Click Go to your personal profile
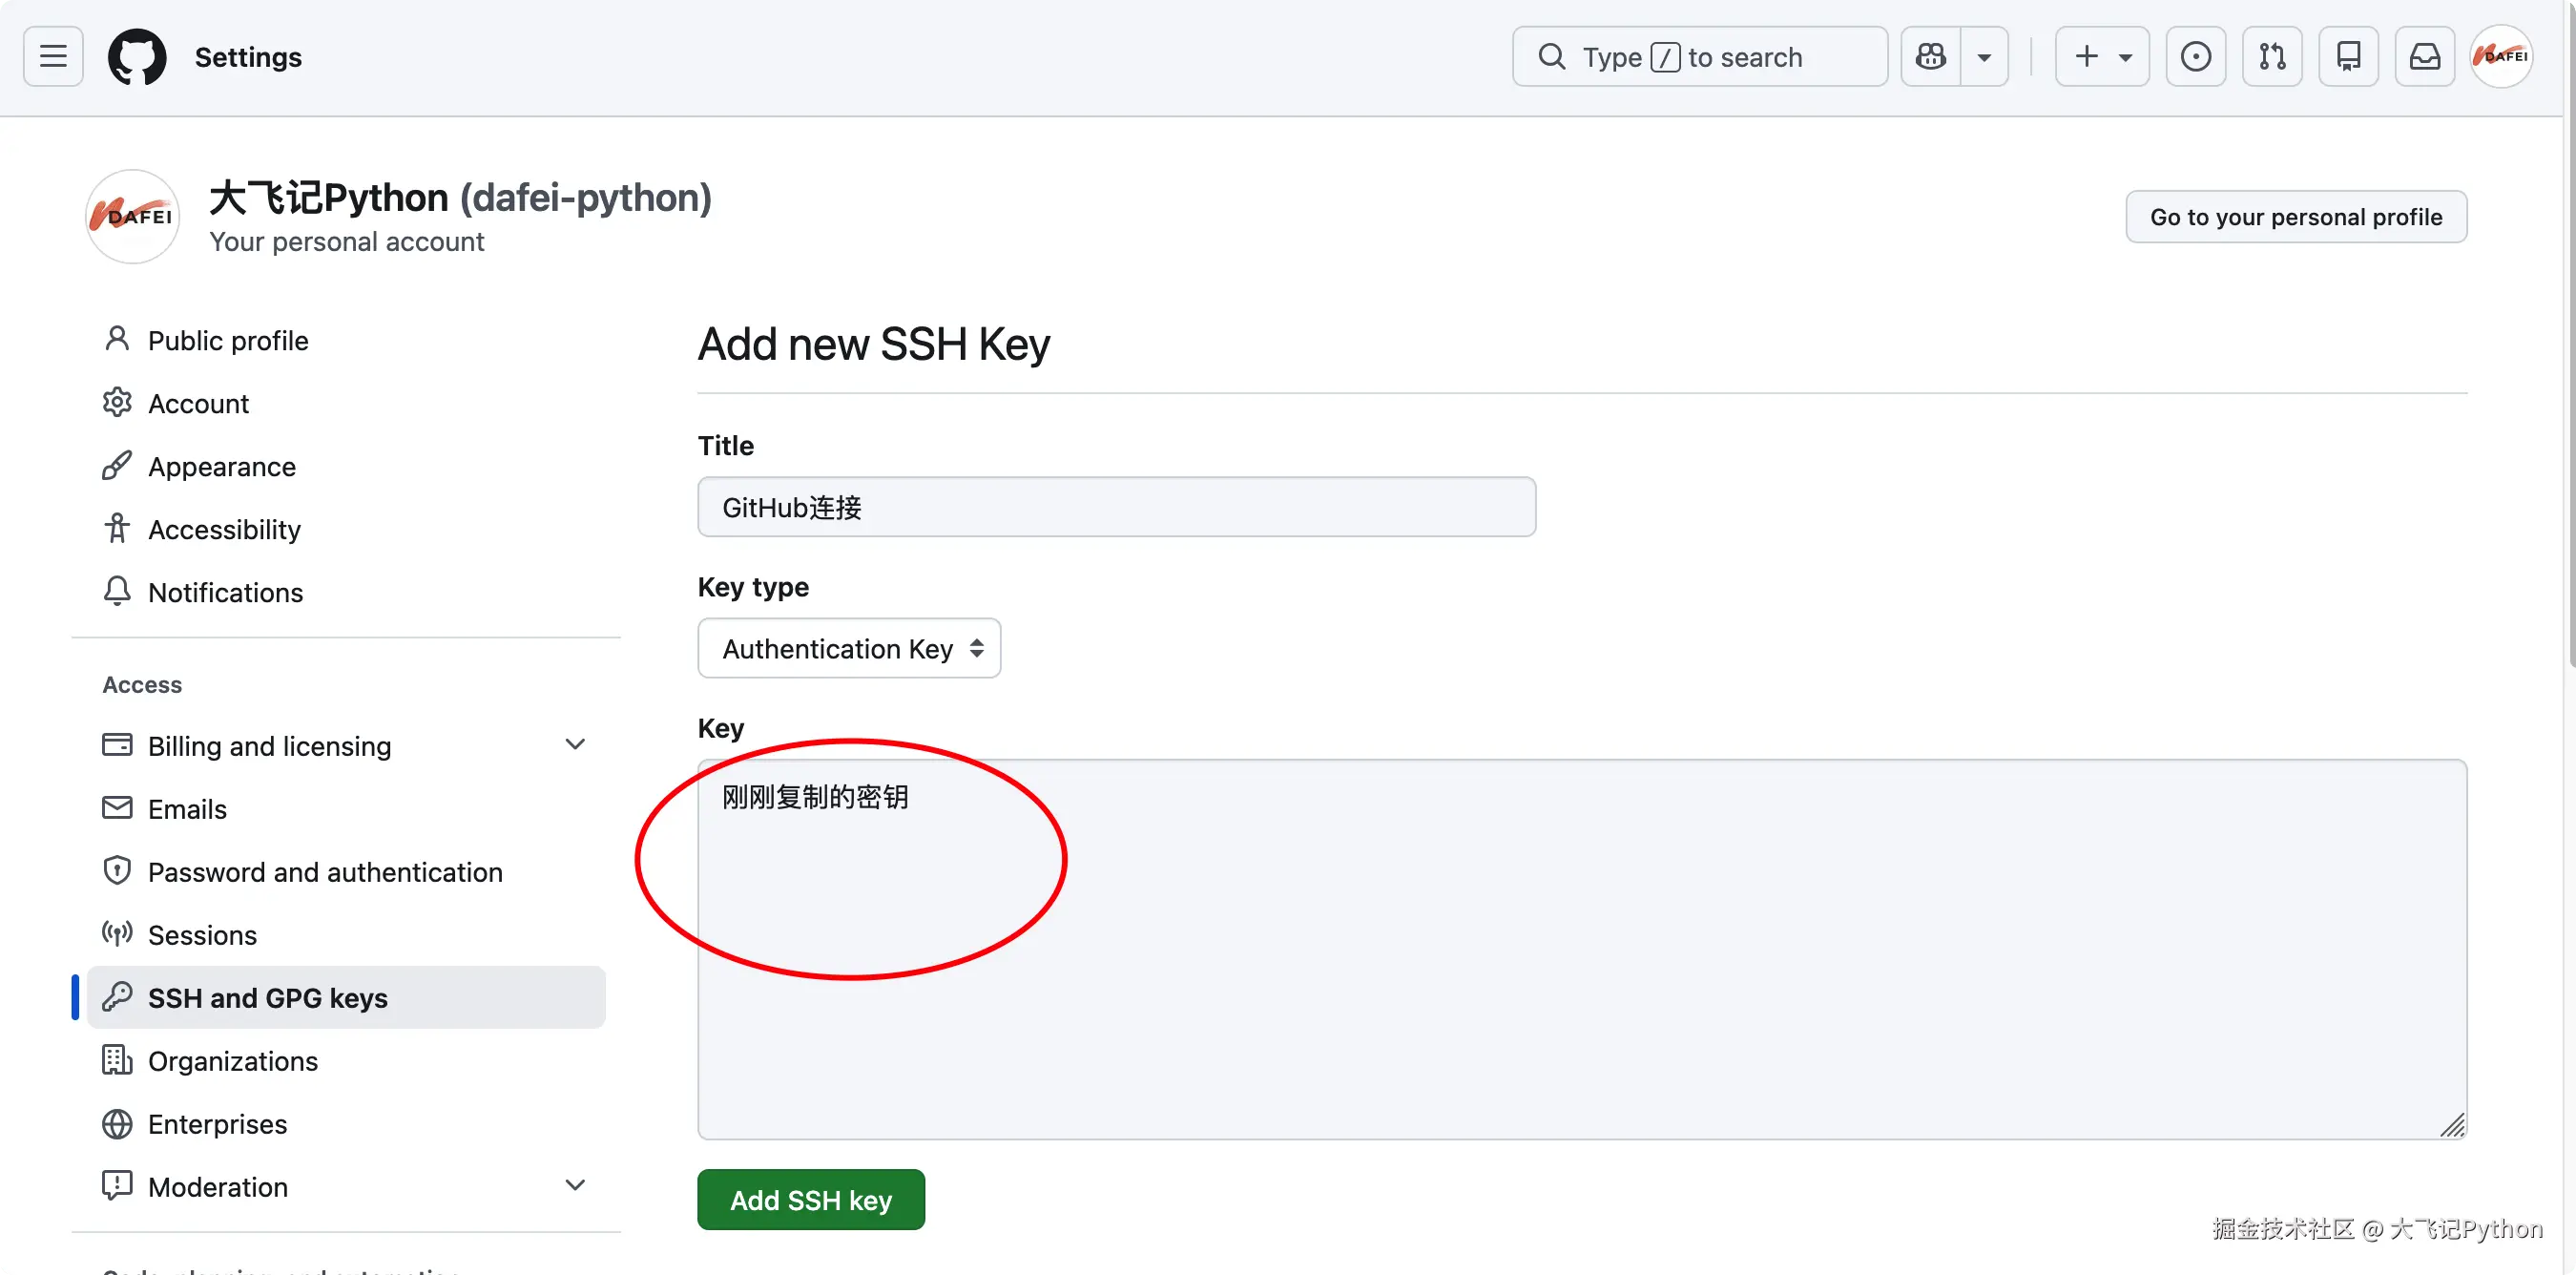Screen dimensions: 2576x1275 (x=2295, y=217)
